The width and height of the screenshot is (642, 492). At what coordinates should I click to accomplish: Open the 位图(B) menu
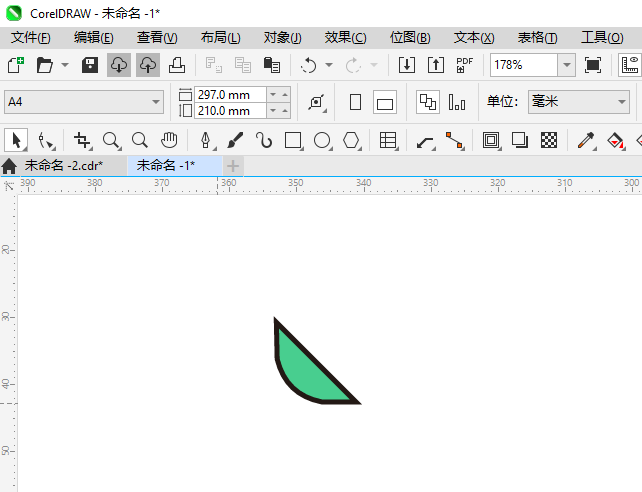tap(410, 38)
